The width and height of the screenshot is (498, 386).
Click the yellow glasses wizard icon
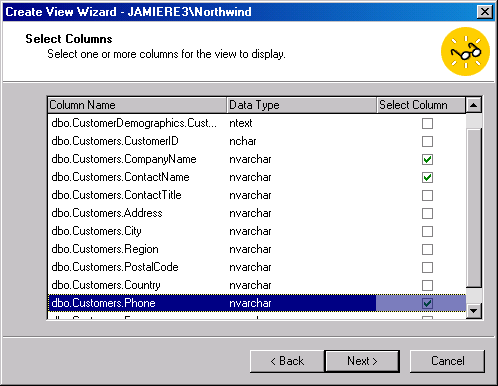(x=465, y=51)
